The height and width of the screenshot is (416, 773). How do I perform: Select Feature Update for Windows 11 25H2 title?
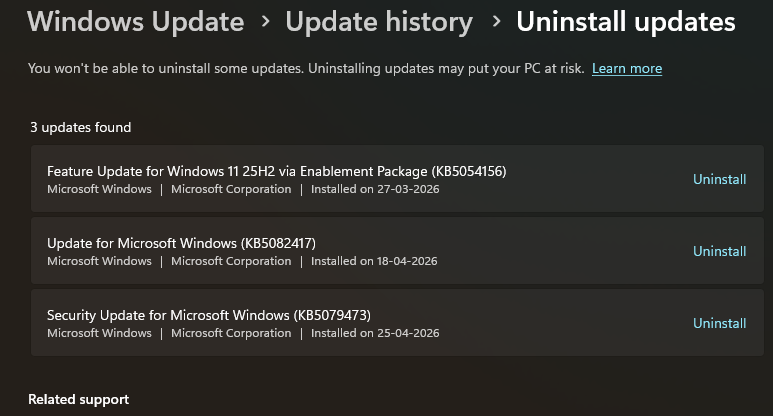click(277, 171)
